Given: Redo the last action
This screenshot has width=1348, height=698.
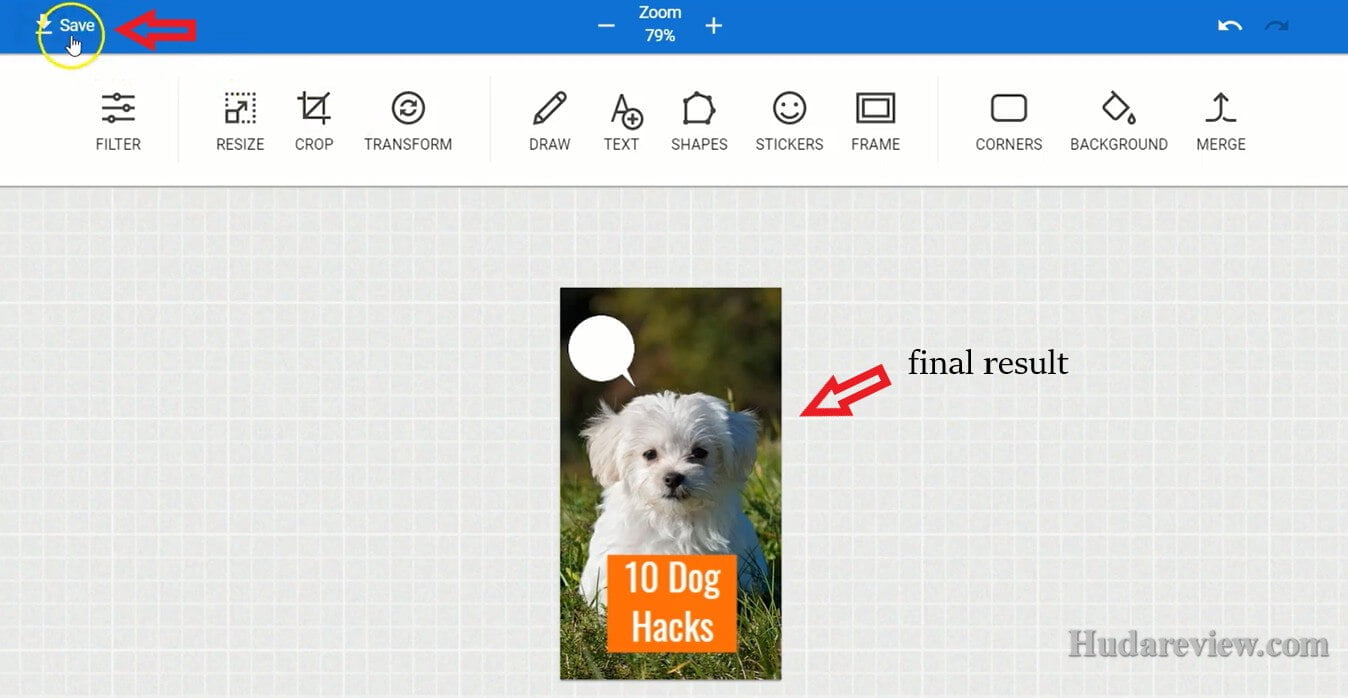Looking at the screenshot, I should (1276, 26).
